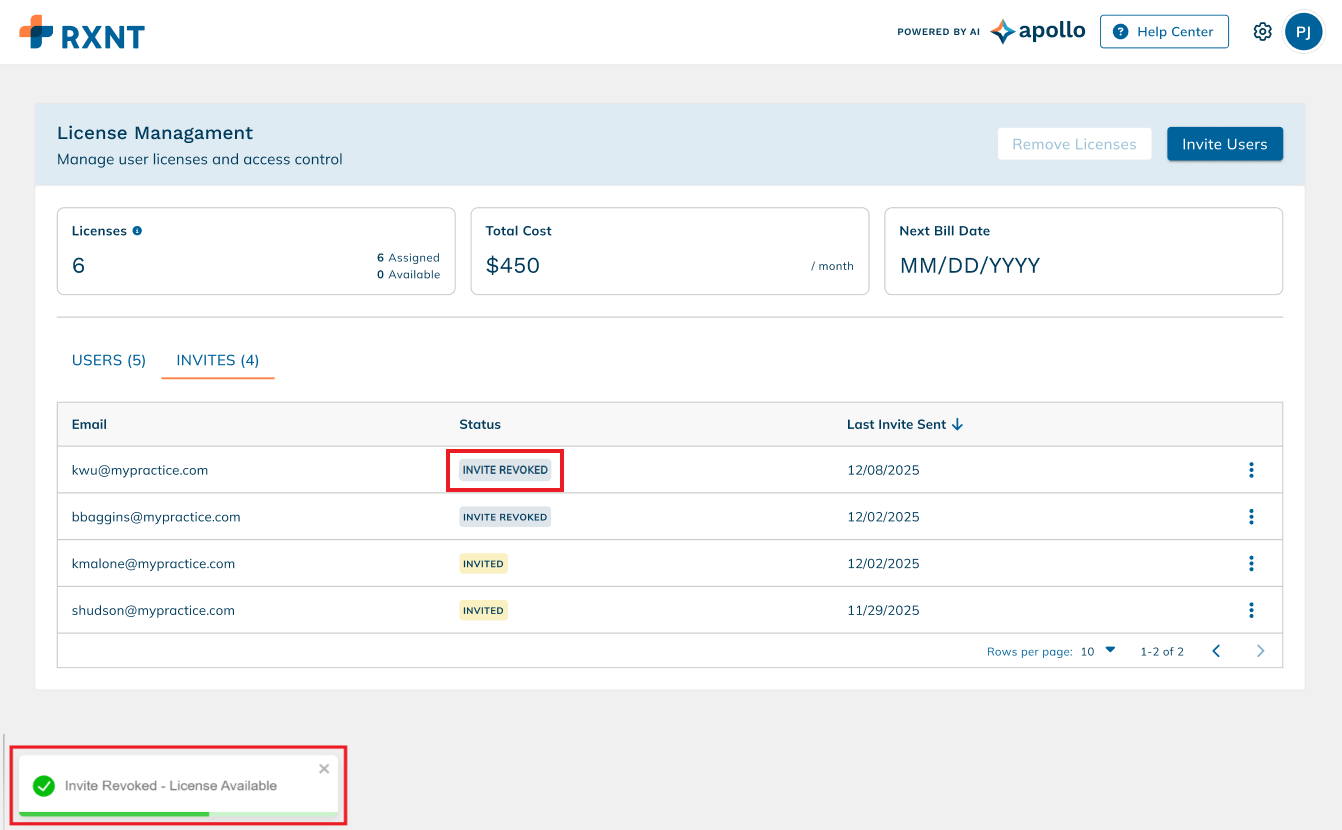Click the Status column header

pos(480,424)
